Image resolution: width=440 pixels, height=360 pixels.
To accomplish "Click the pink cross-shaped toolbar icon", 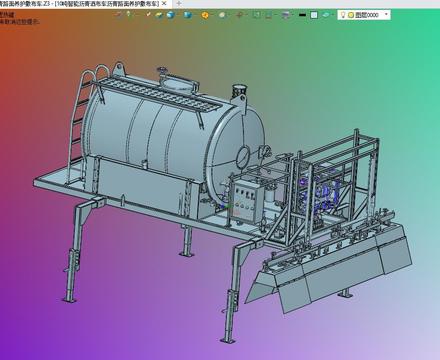I will [x=240, y=15].
